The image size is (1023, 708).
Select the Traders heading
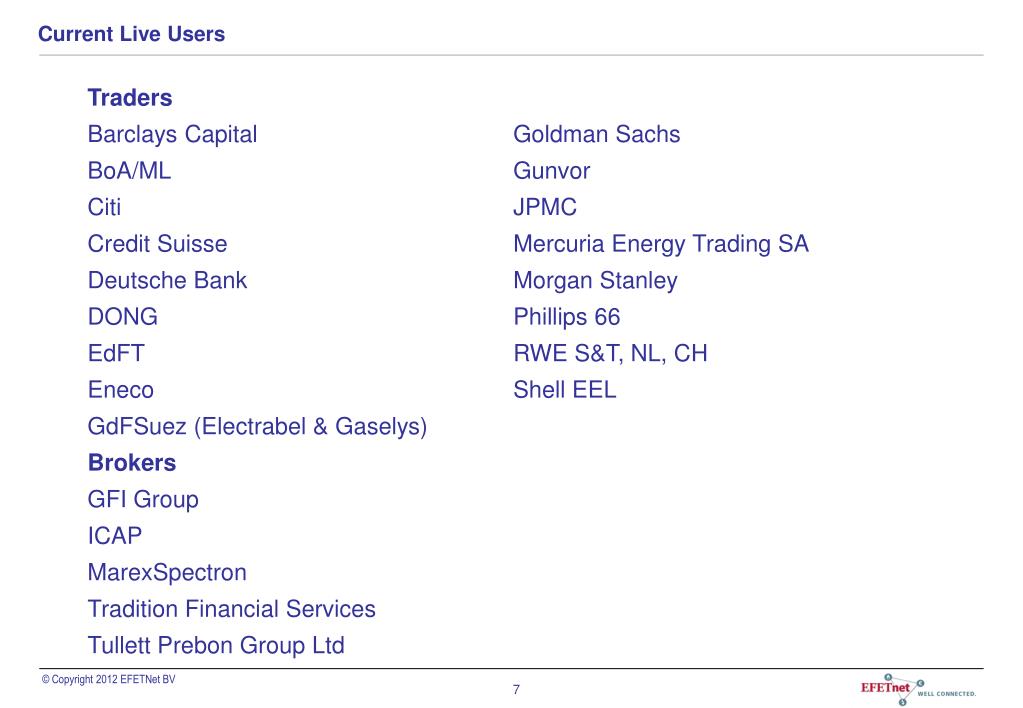130,98
